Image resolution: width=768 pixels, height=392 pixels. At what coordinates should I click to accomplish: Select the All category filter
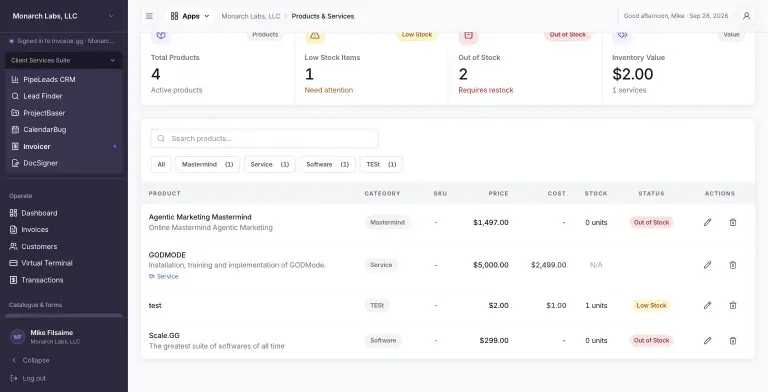161,165
